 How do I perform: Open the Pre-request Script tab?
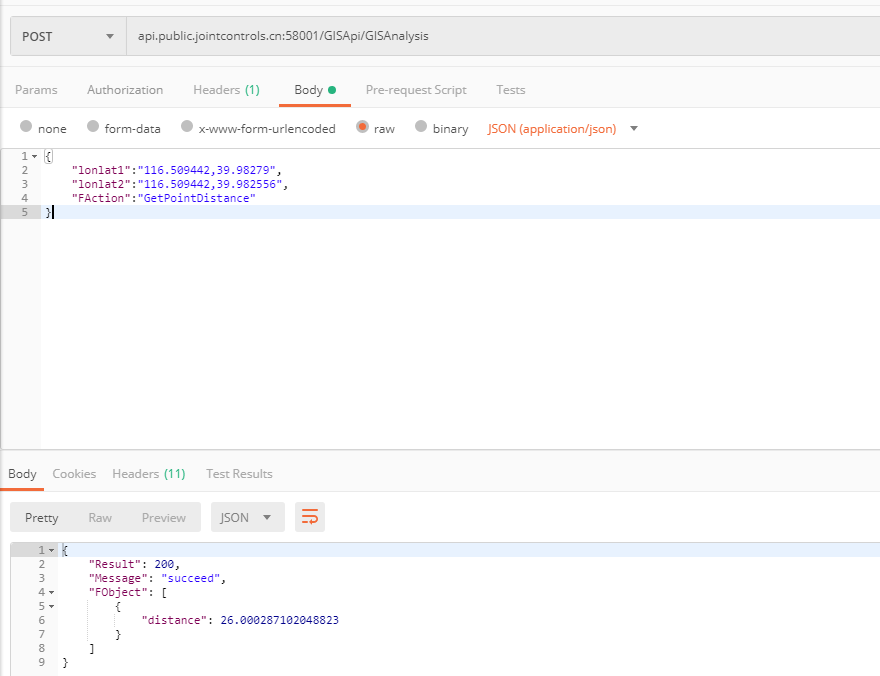(416, 90)
